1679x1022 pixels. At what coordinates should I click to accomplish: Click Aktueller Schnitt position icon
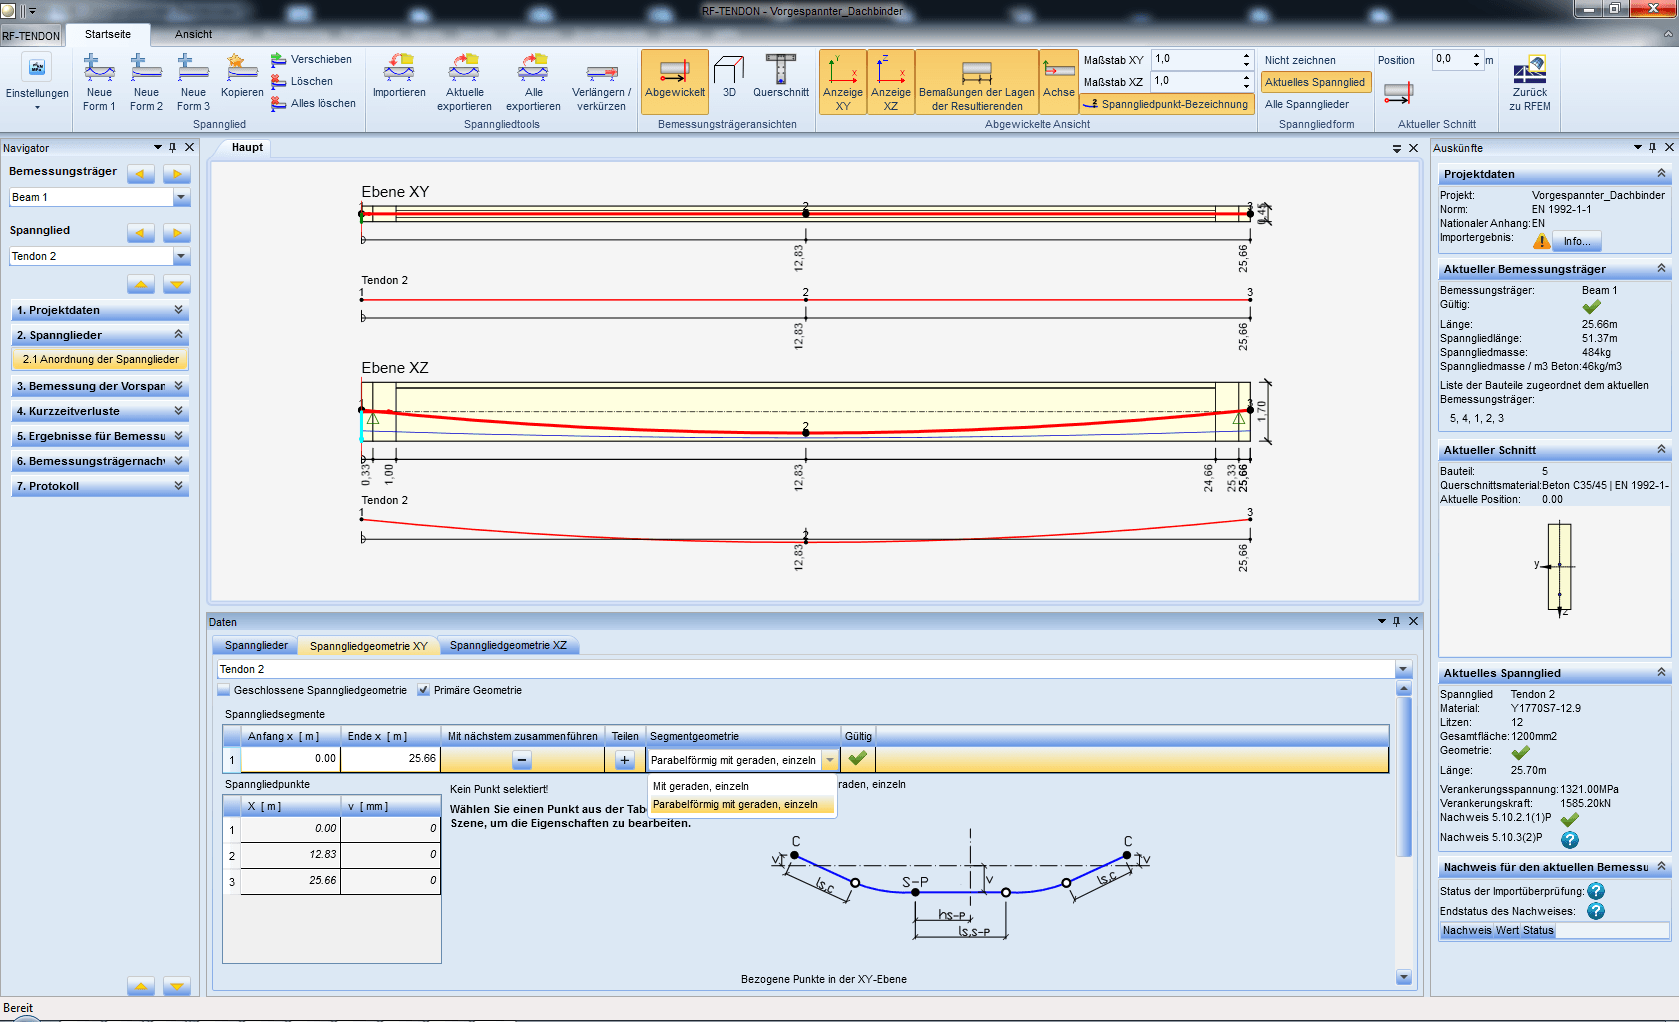1398,93
